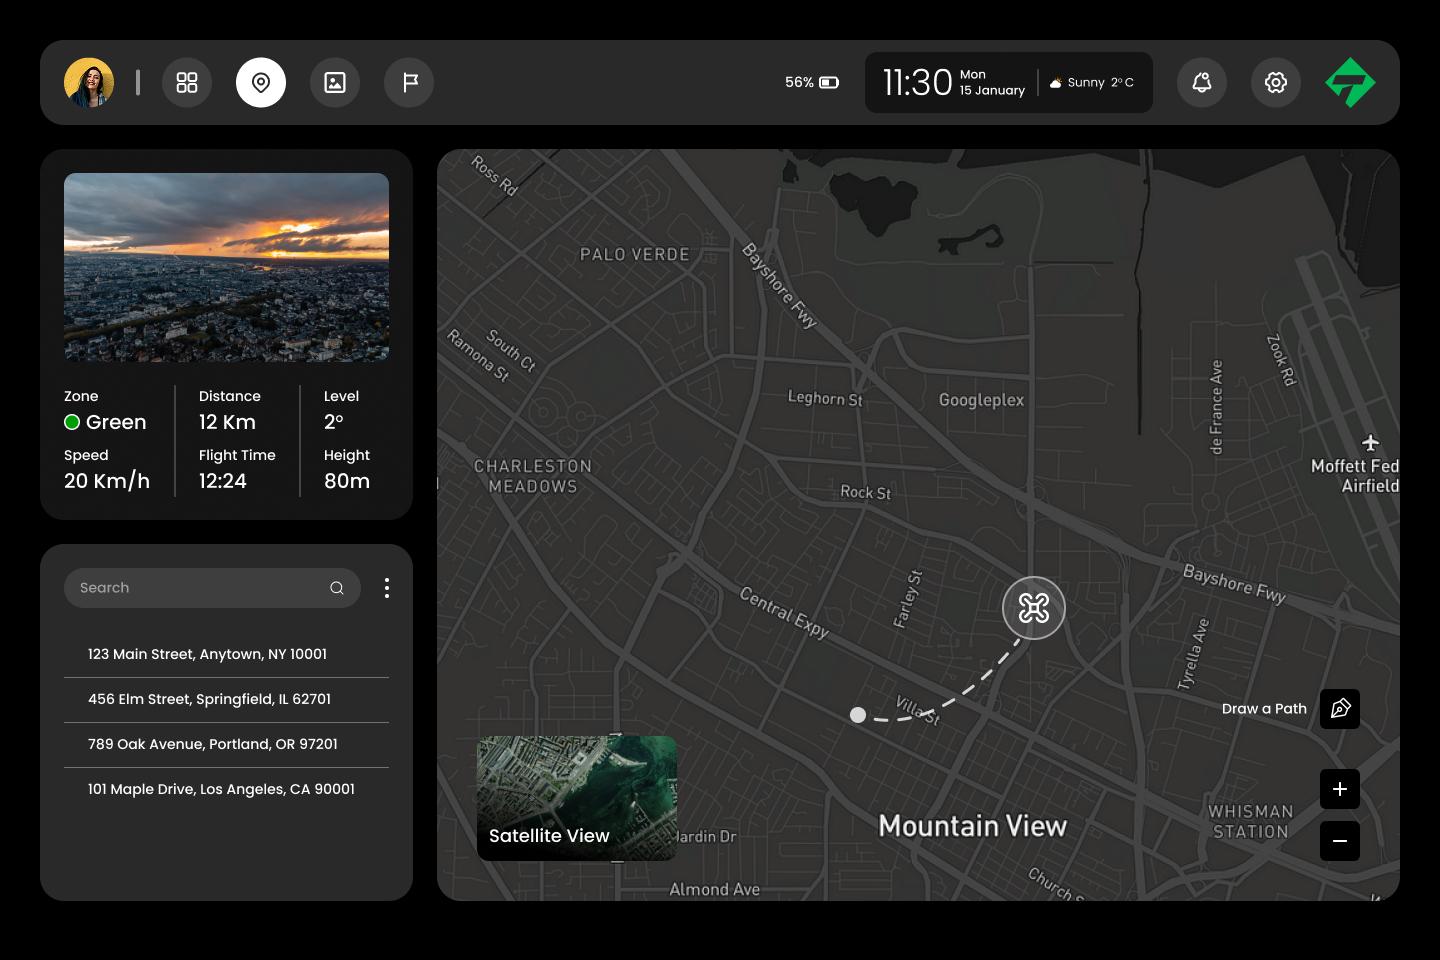Focus the address Search field

pyautogui.click(x=212, y=588)
